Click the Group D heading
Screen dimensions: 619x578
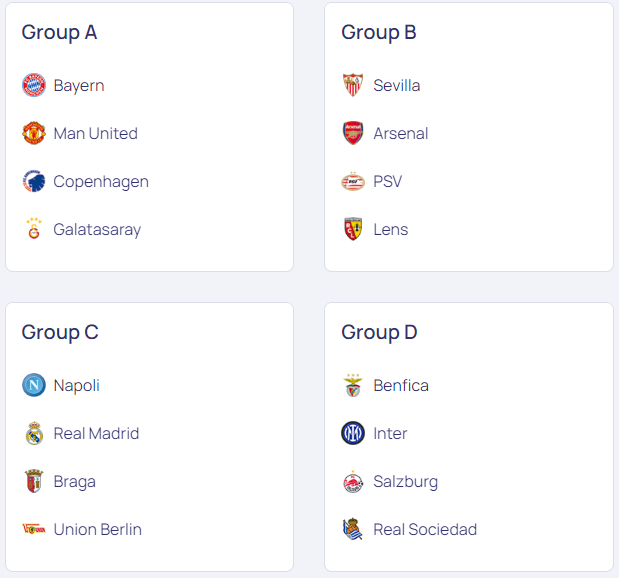(x=379, y=333)
